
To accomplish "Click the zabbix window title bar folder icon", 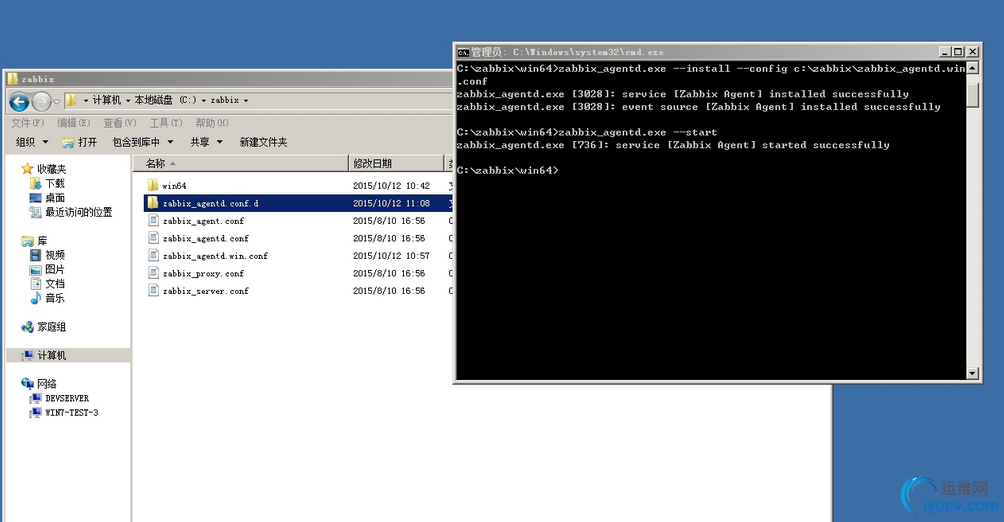I will click(13, 79).
